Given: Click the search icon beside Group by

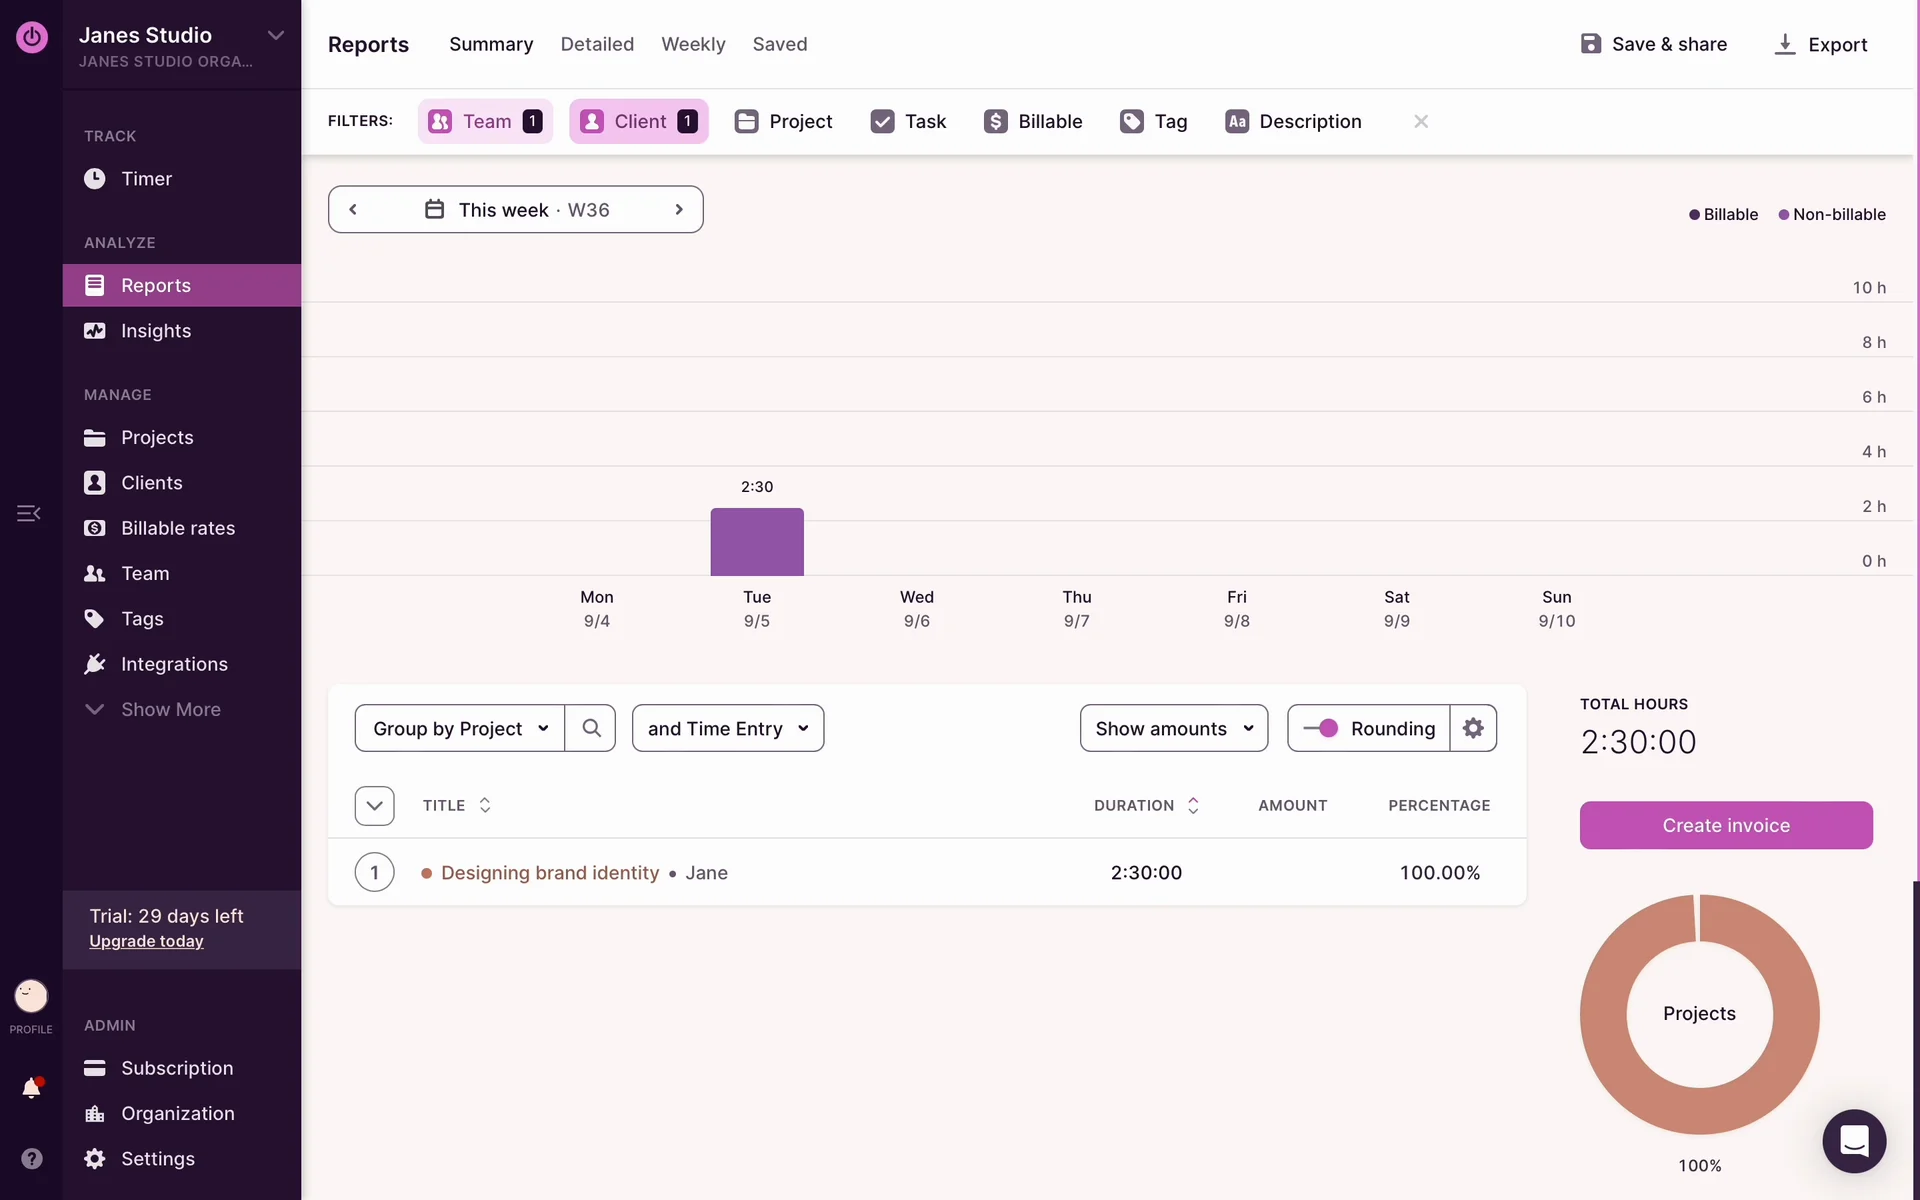Looking at the screenshot, I should coord(591,728).
